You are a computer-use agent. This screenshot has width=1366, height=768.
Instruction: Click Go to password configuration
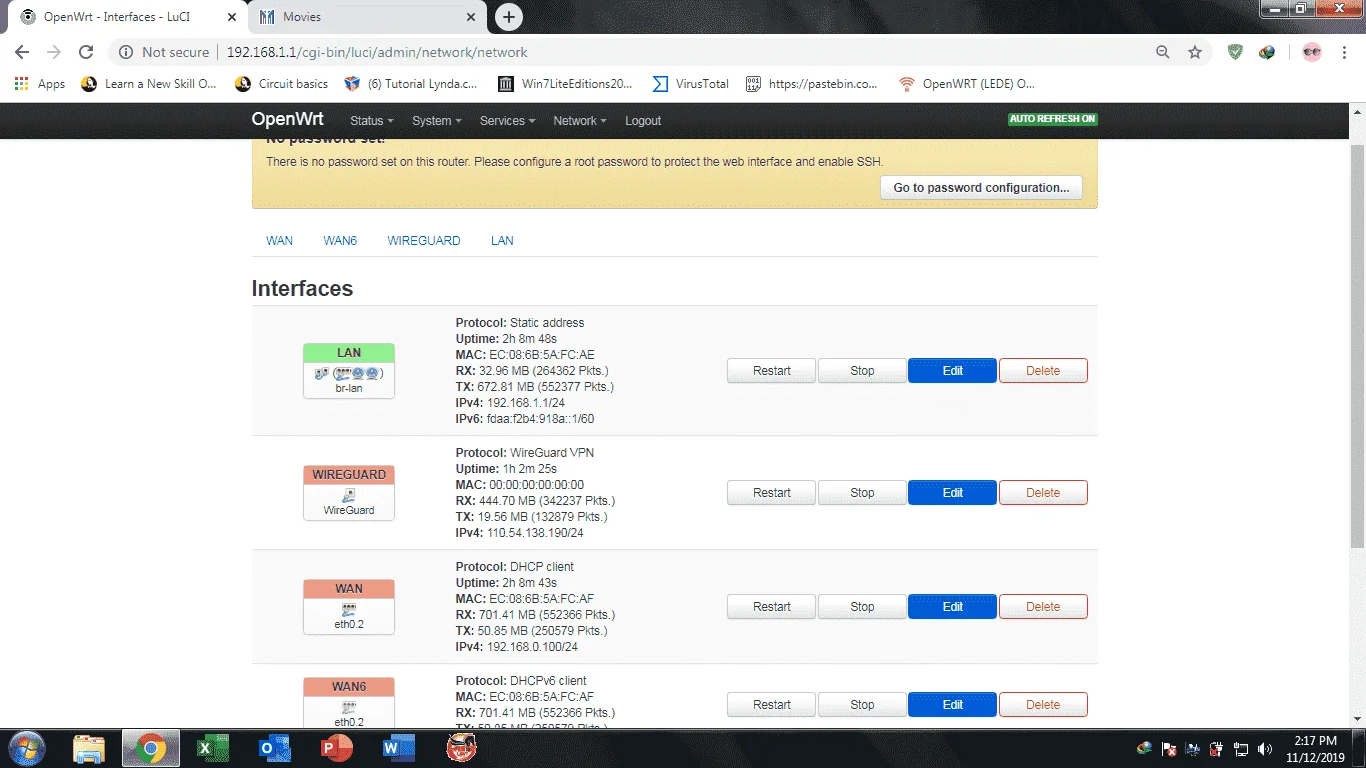(x=981, y=188)
